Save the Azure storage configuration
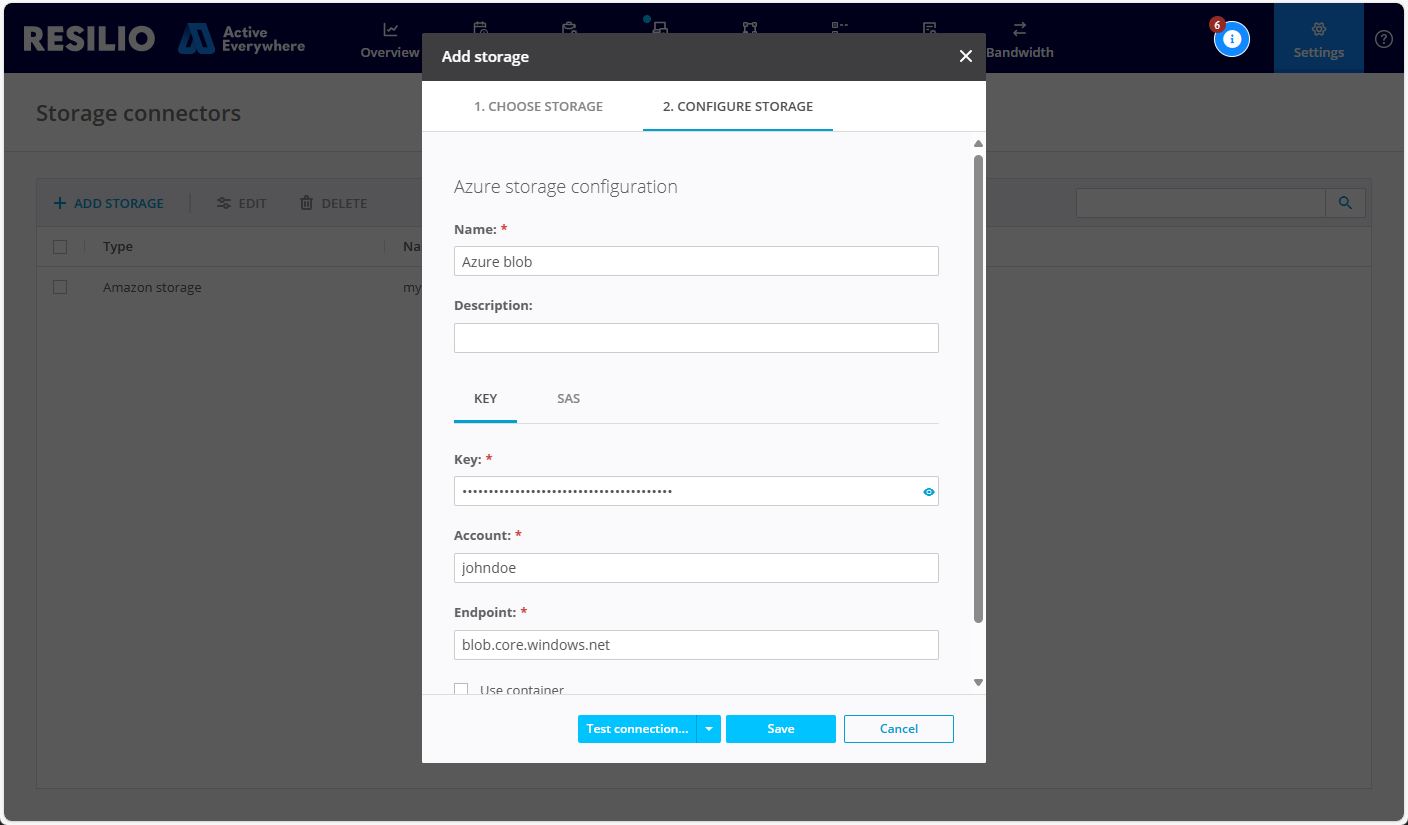 point(780,728)
